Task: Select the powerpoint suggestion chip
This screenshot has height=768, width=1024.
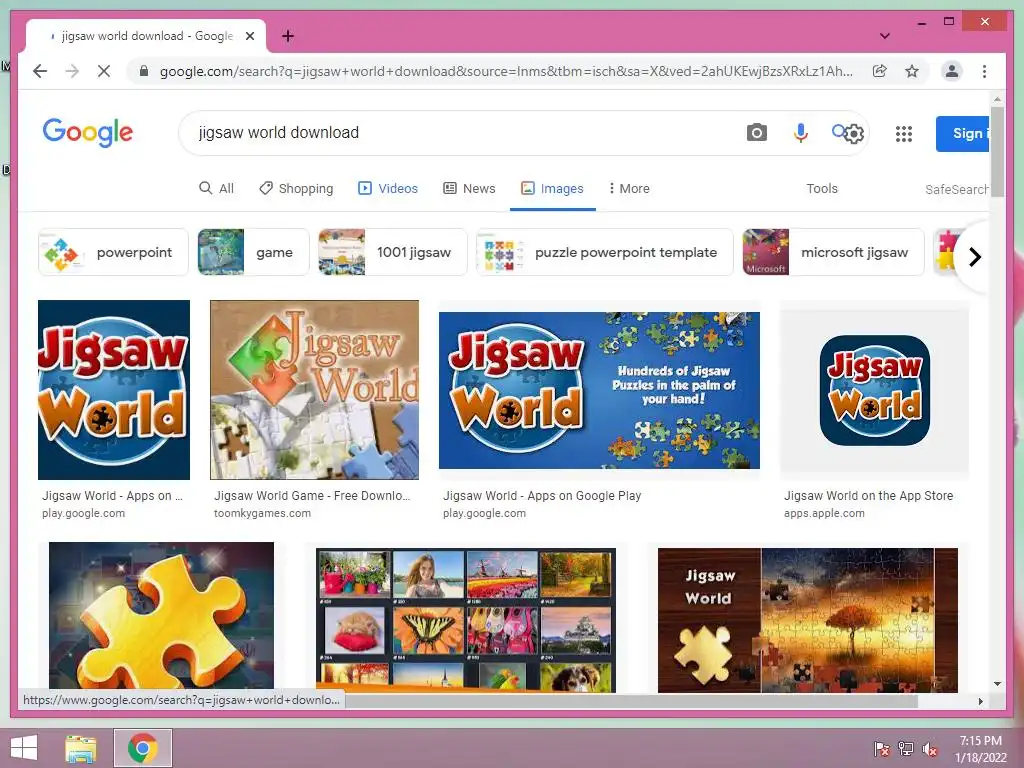Action: click(113, 252)
